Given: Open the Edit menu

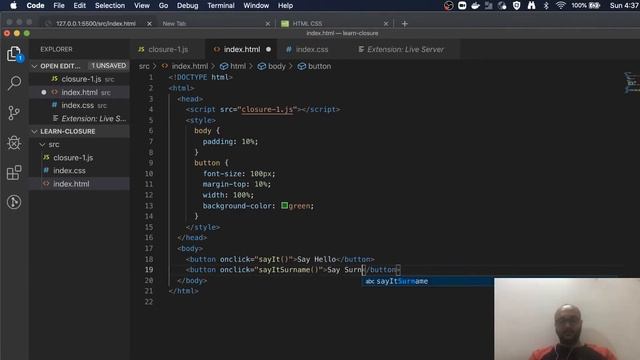Looking at the screenshot, I should 80,6.
